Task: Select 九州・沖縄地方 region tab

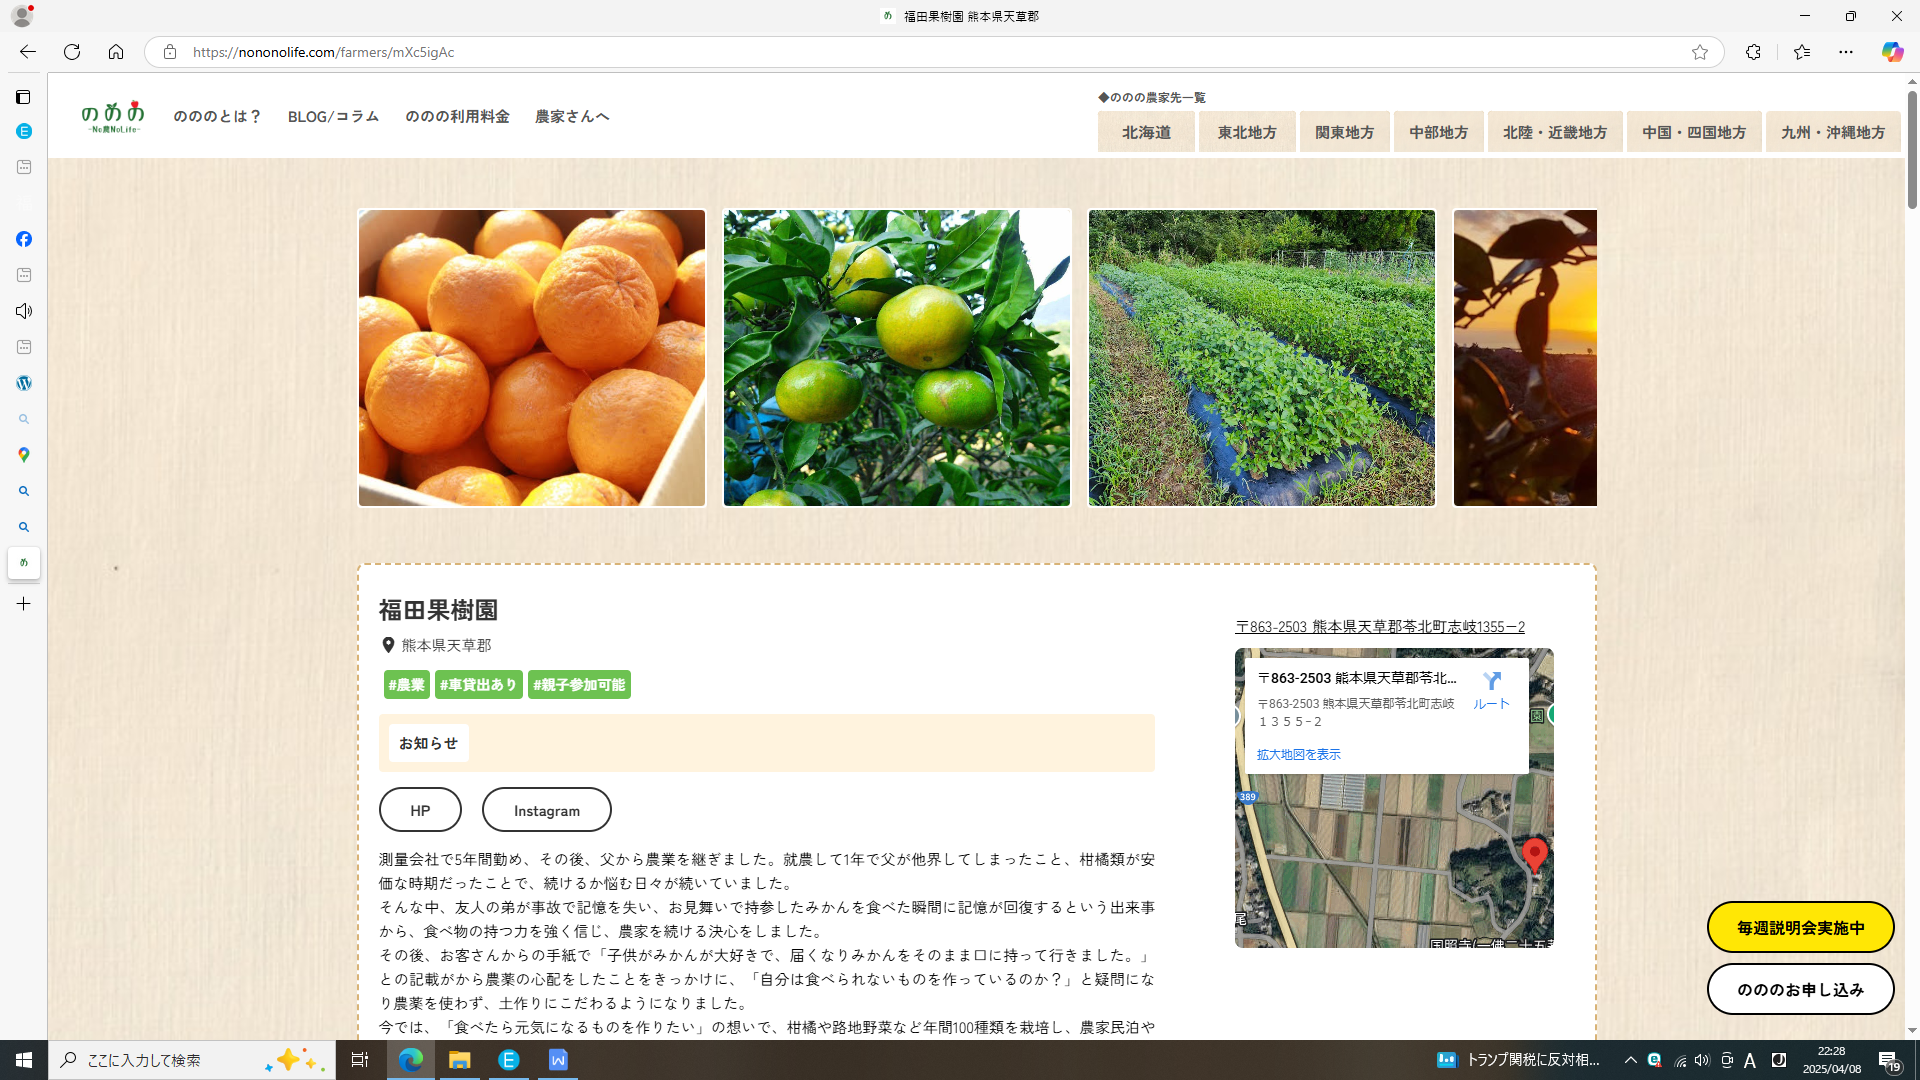Action: 1832,132
